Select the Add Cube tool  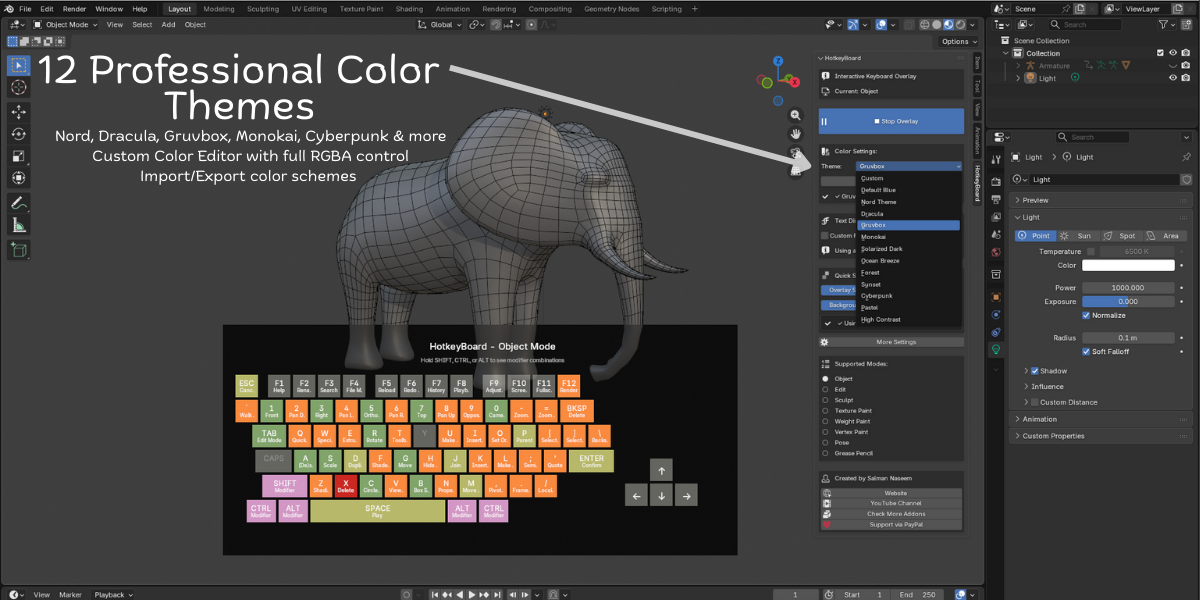(x=18, y=249)
